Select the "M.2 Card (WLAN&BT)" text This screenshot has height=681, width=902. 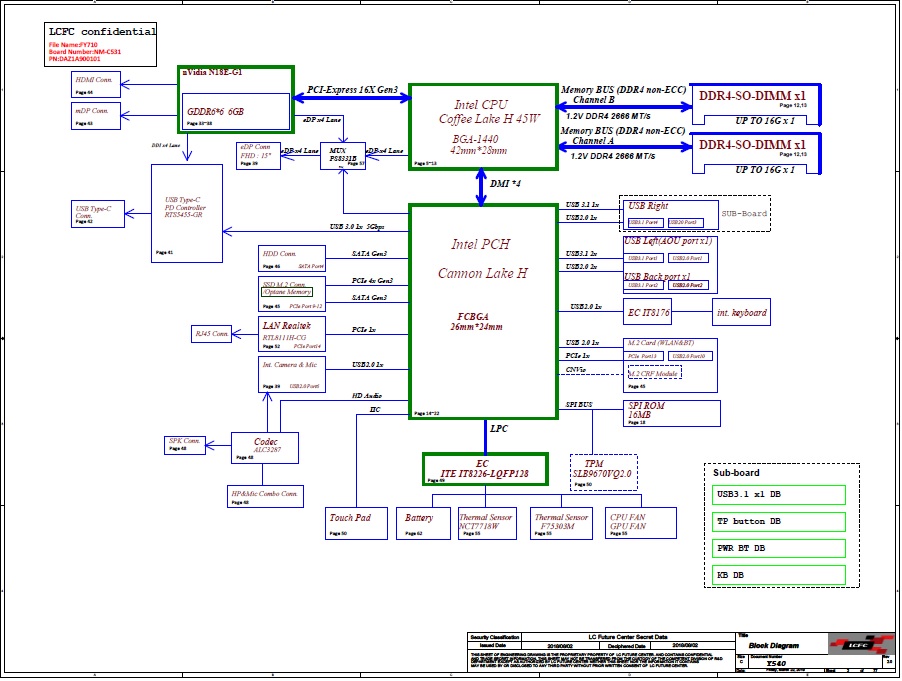660,343
